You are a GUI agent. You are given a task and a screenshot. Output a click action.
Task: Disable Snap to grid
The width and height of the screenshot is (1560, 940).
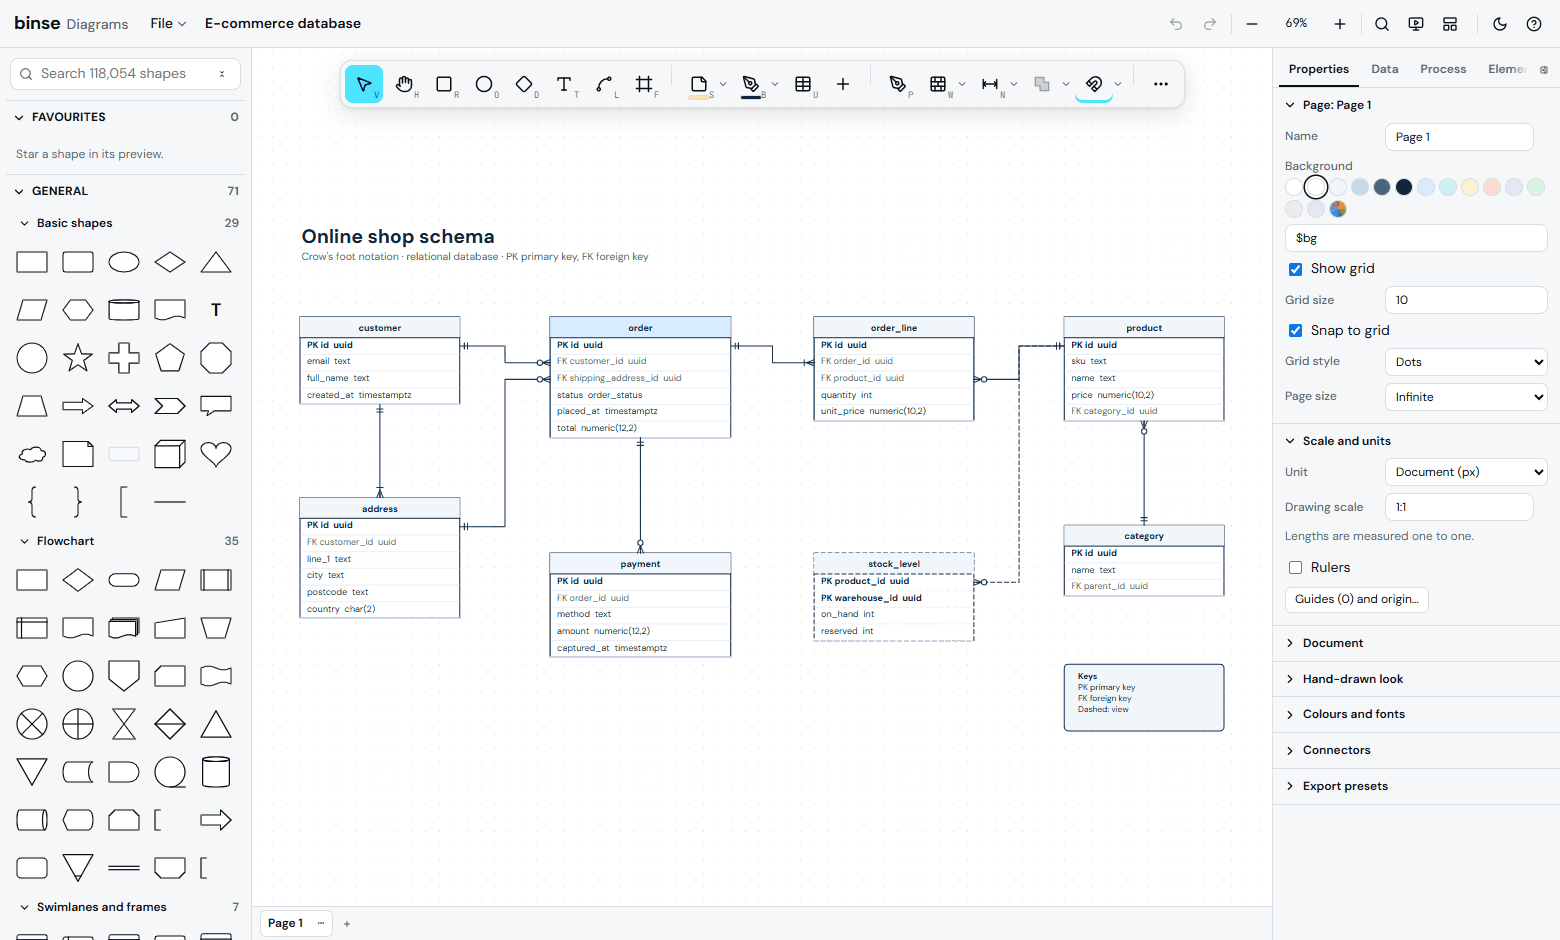click(1296, 331)
